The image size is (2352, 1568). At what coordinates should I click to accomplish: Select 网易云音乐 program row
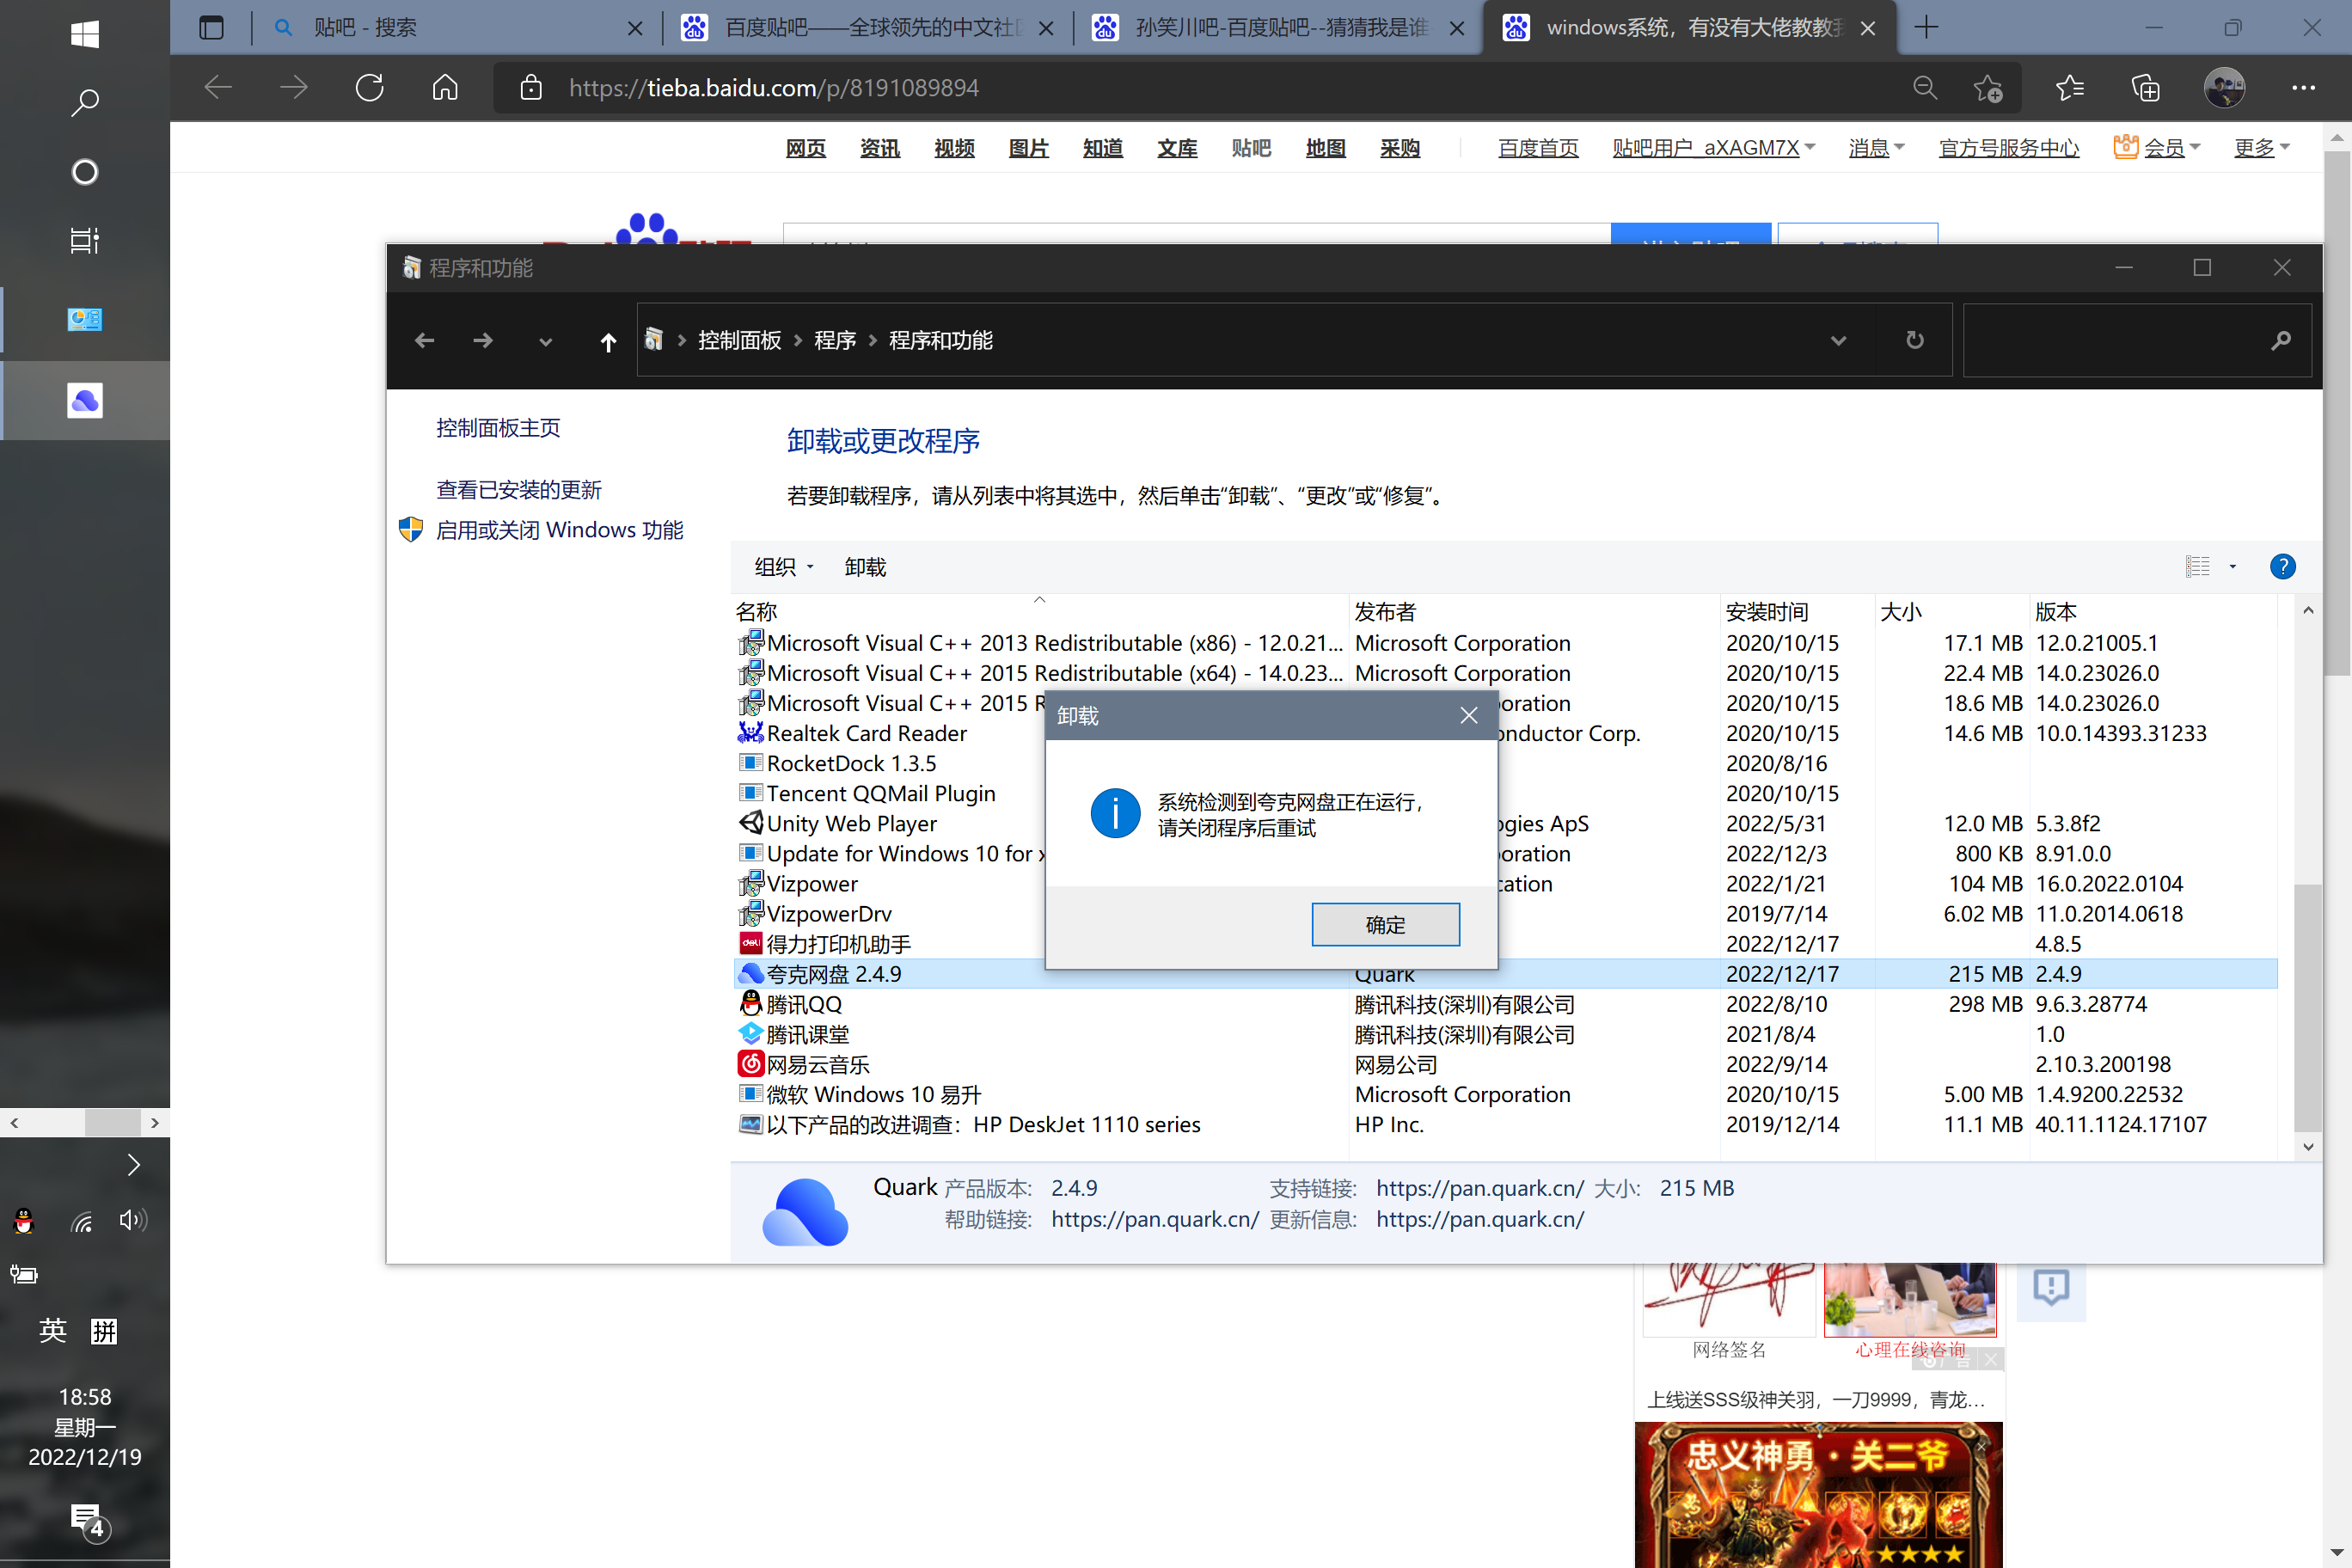click(x=1505, y=1064)
